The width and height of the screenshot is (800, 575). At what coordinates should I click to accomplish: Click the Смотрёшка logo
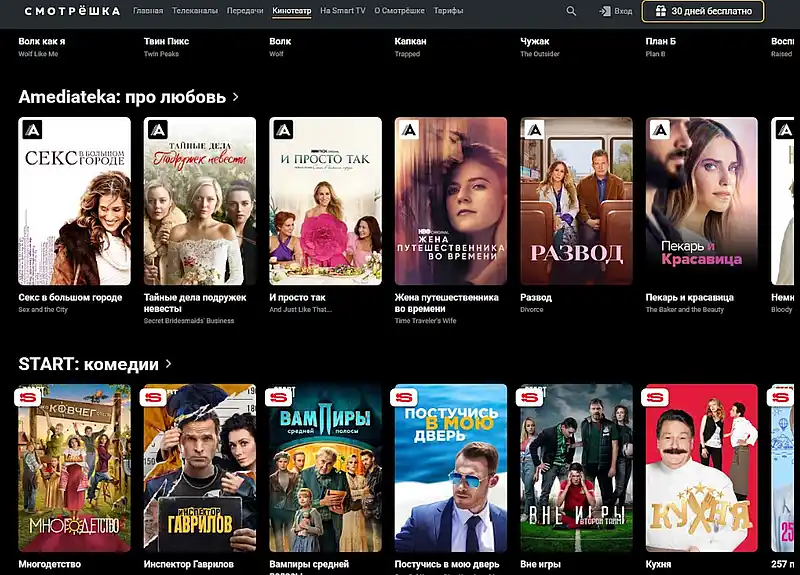pos(72,11)
